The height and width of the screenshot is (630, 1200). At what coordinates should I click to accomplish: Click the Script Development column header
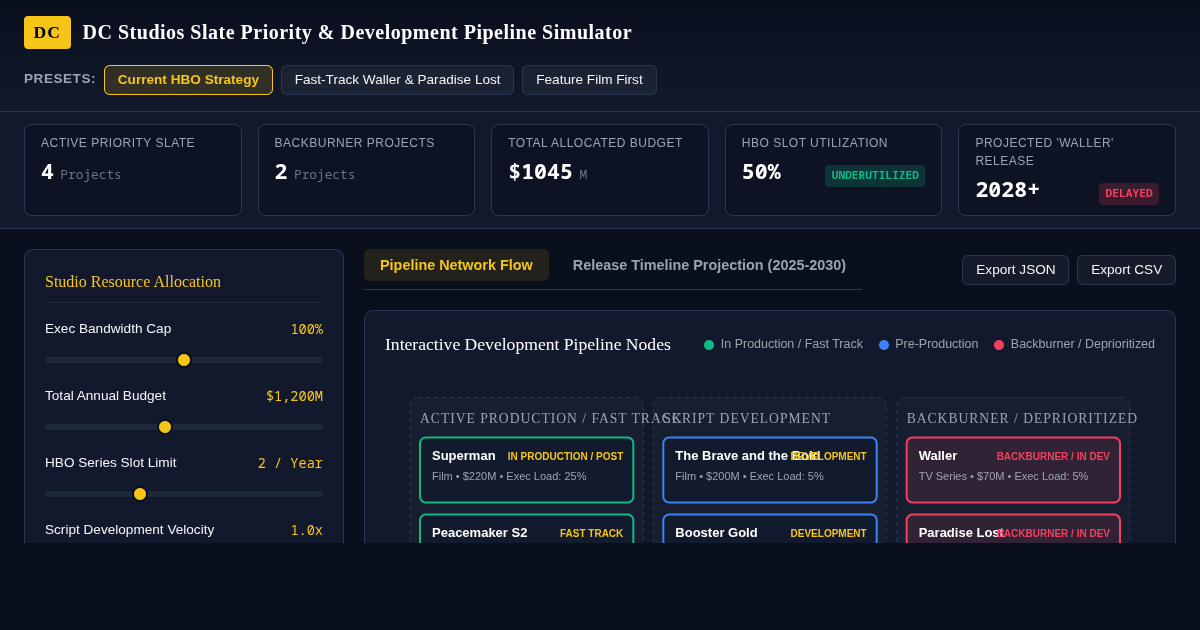(747, 419)
